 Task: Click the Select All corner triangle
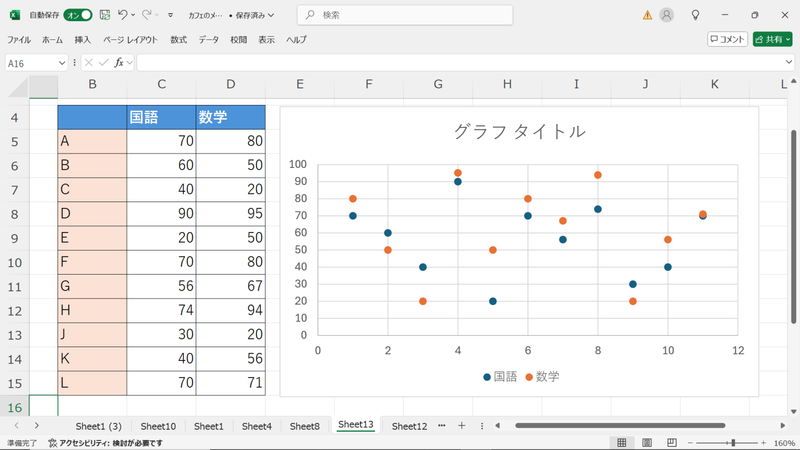coord(18,87)
